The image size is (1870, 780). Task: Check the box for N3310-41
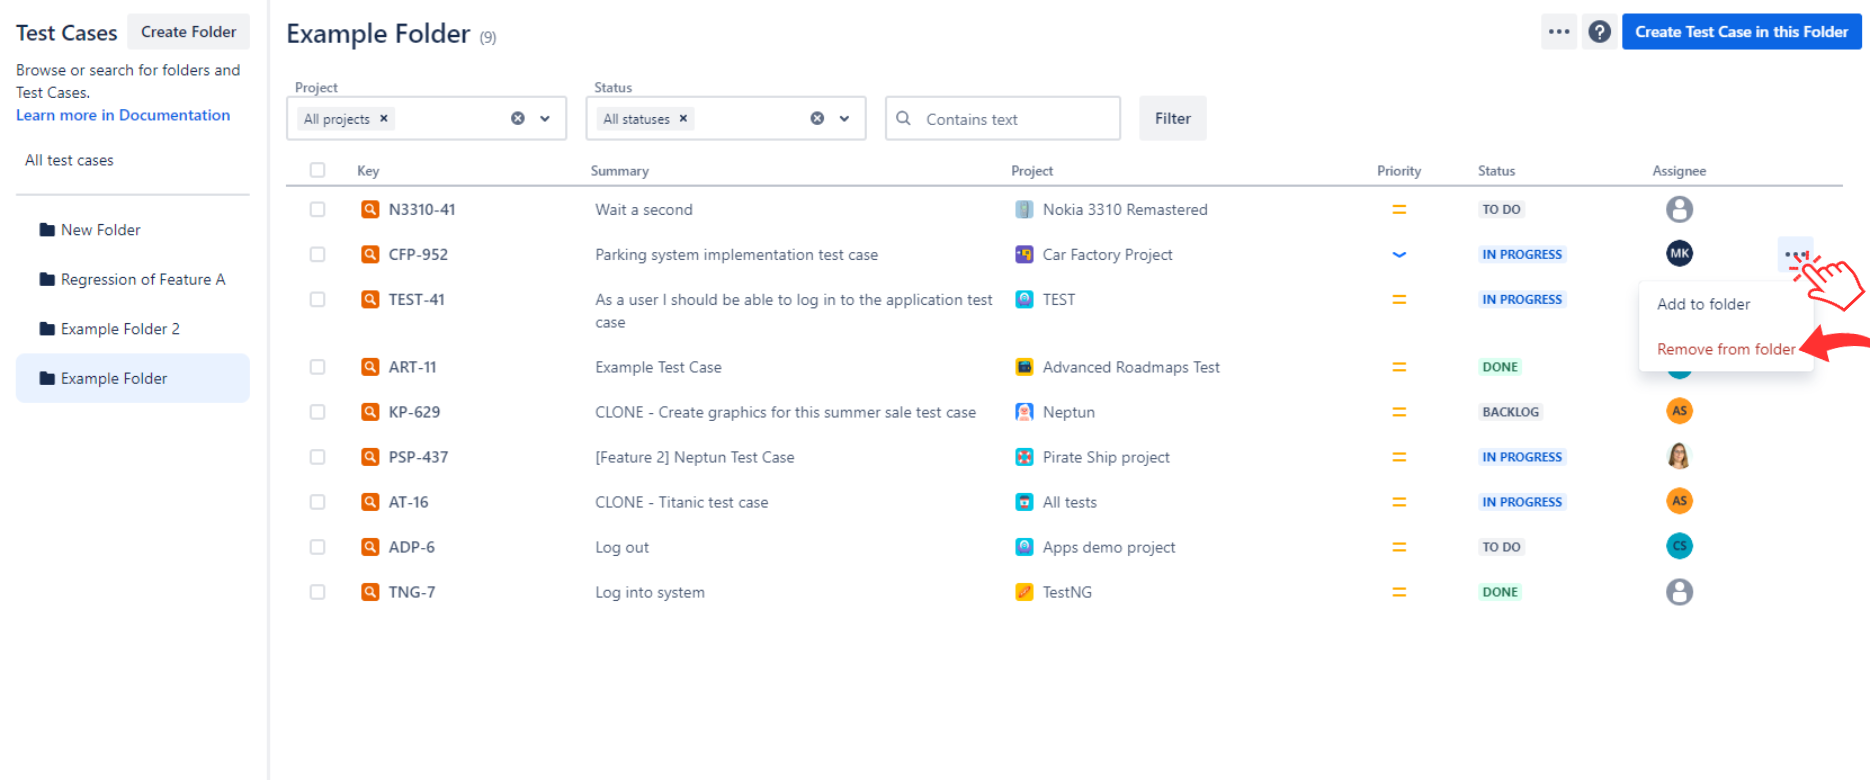click(317, 209)
